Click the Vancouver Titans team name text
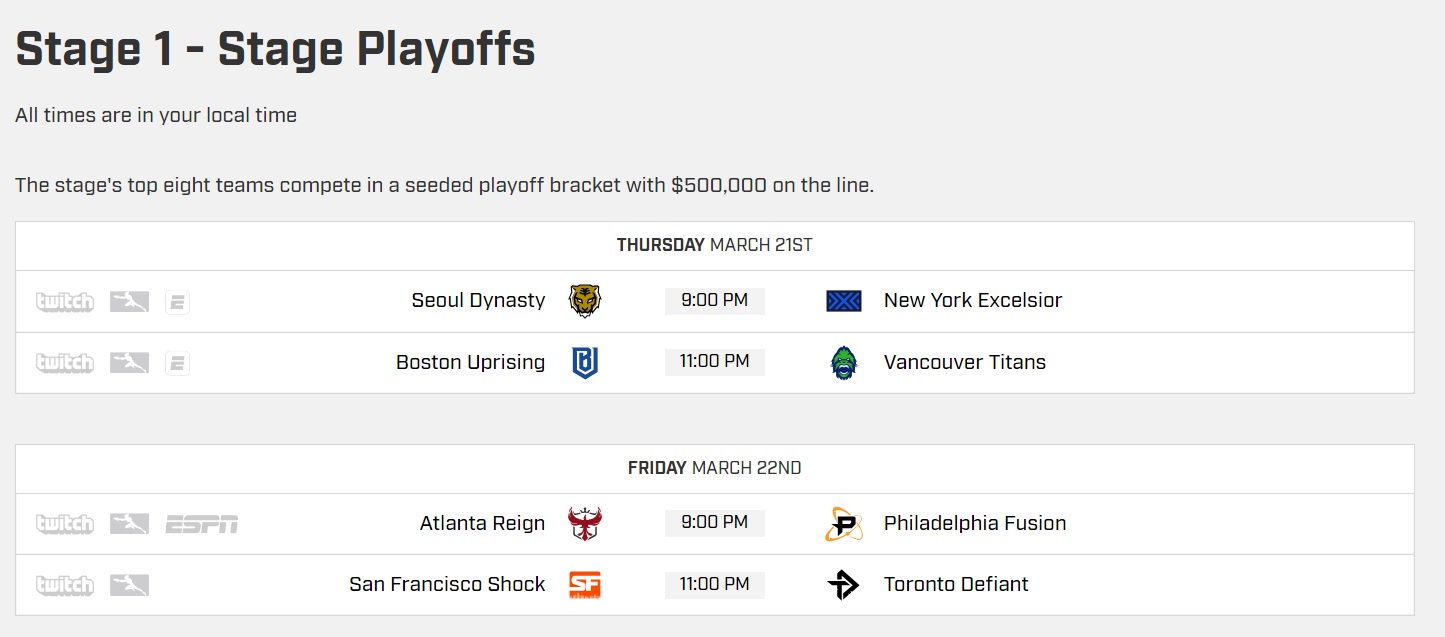 pos(964,362)
